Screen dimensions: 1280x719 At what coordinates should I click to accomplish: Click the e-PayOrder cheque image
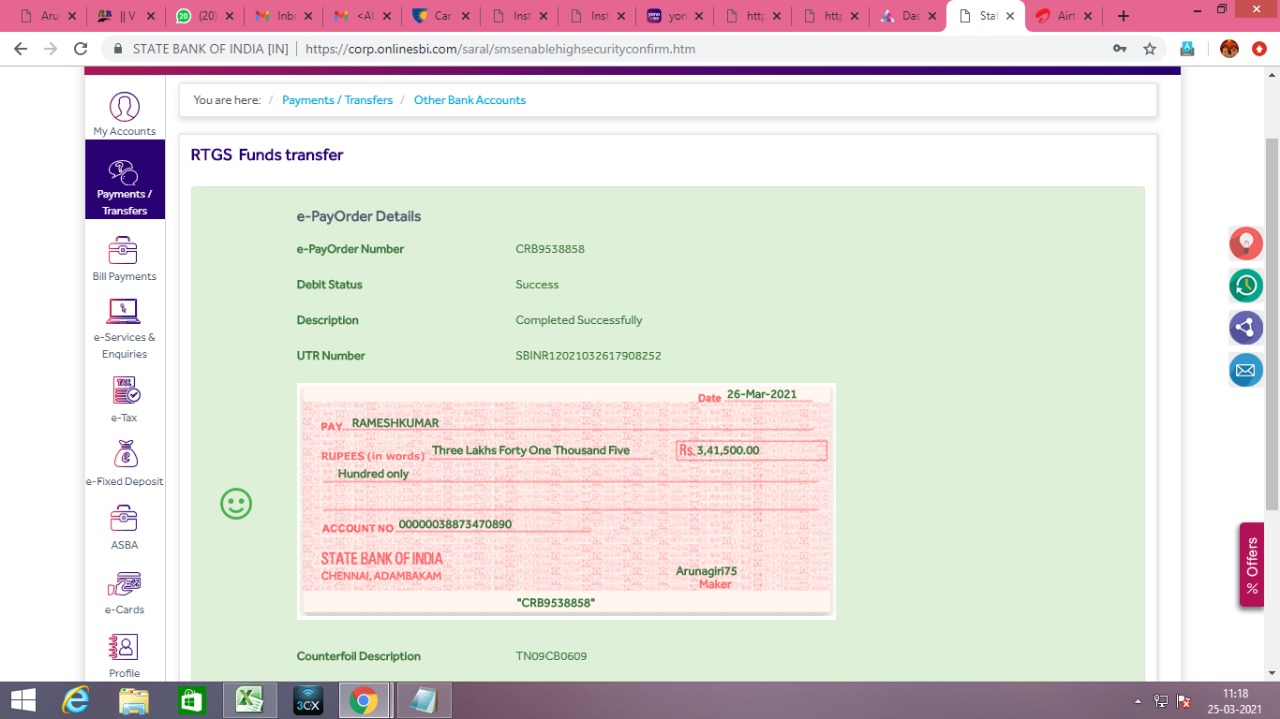pos(566,501)
